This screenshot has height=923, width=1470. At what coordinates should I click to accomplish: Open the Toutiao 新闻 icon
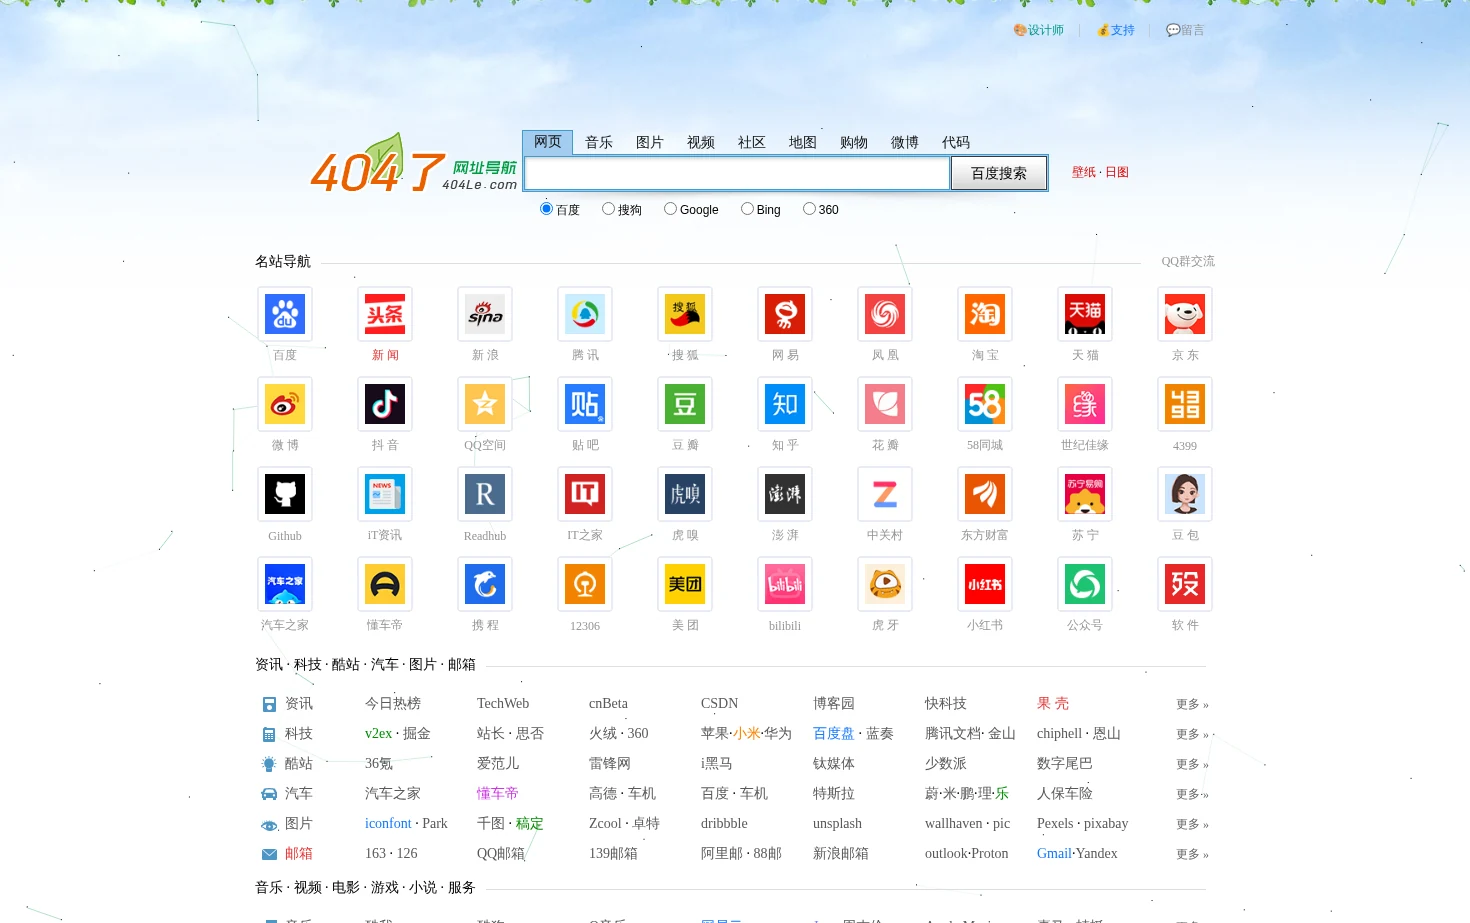coord(385,314)
